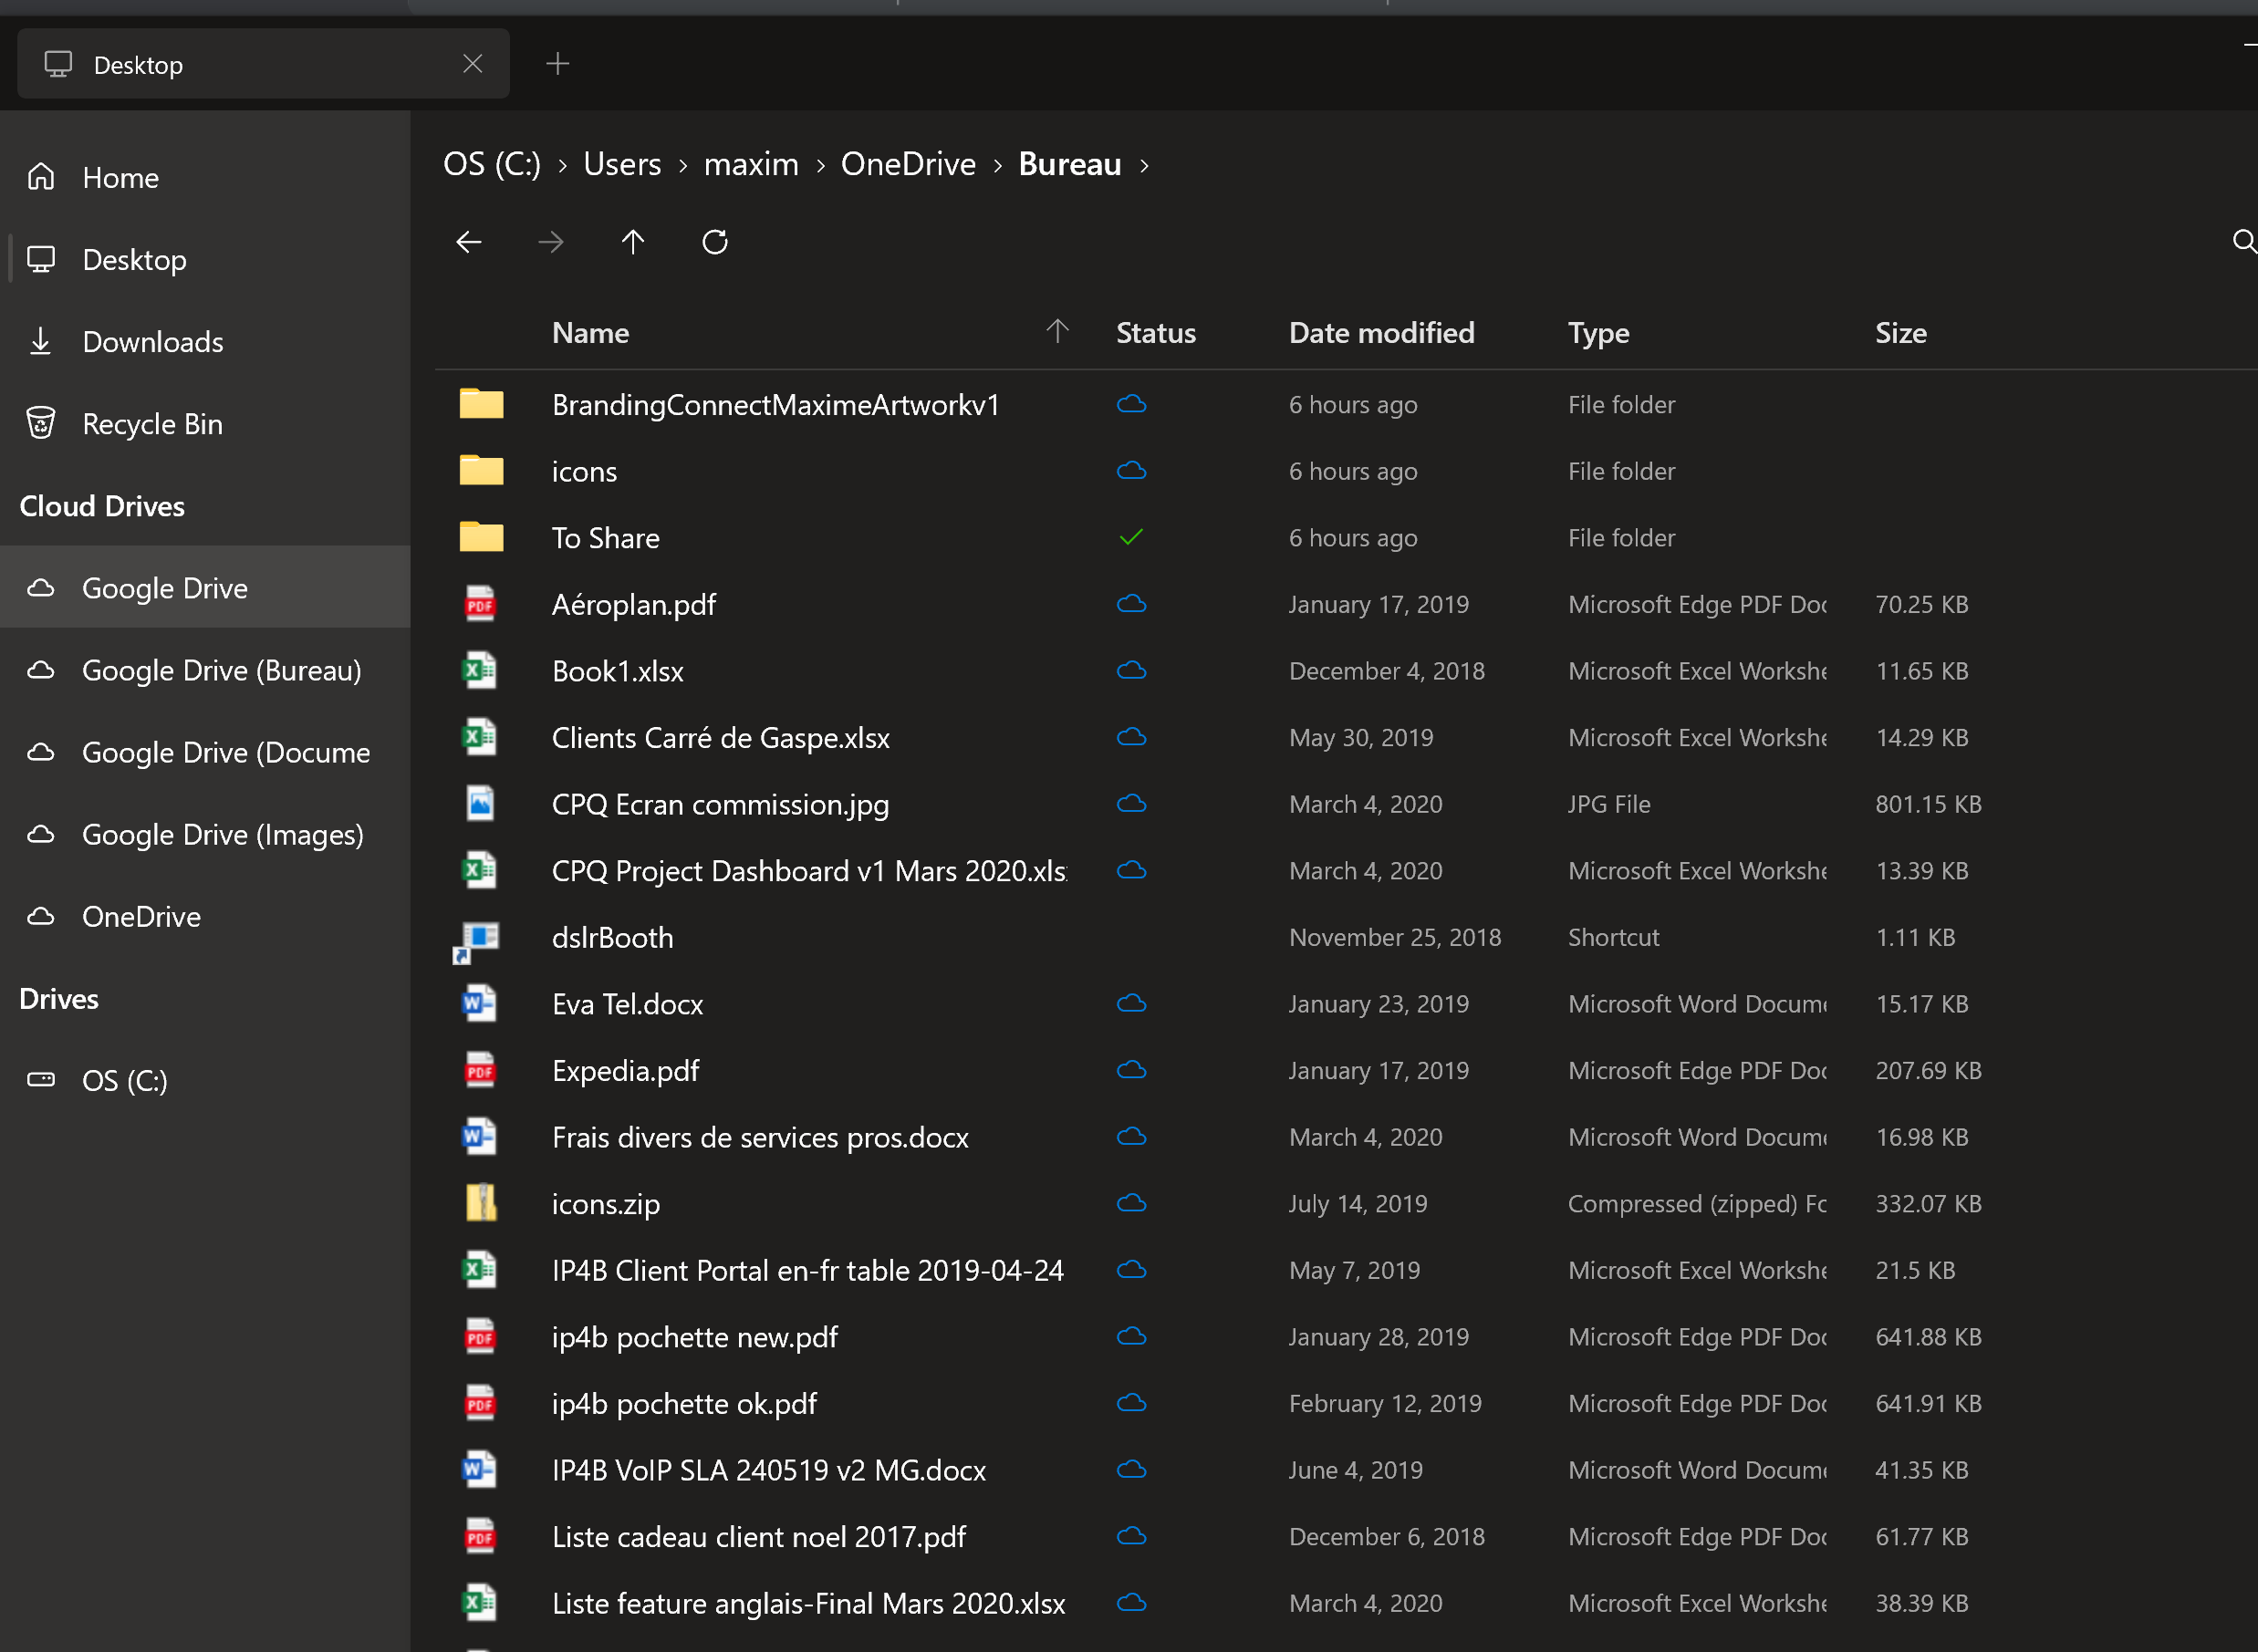Click Excel icon of Clients Carré de Gaspe.xlsx
The height and width of the screenshot is (1652, 2258).
(x=480, y=737)
